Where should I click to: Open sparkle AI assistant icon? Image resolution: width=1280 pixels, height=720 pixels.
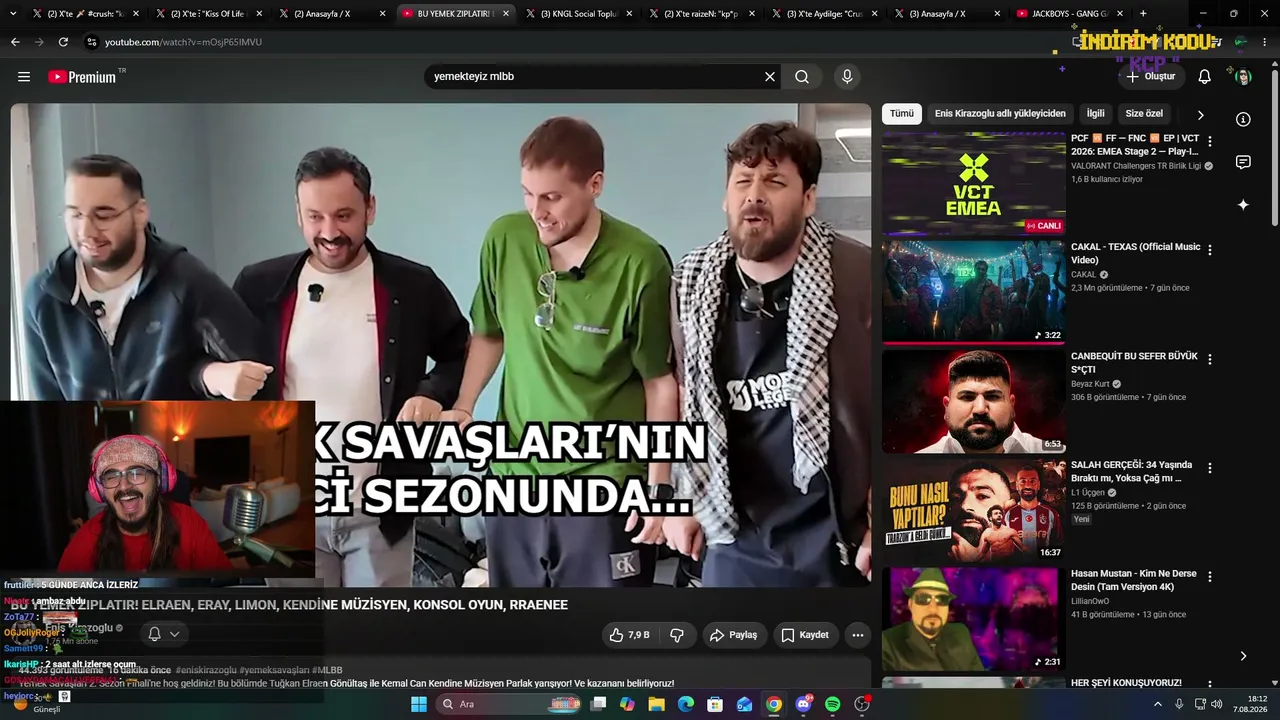pos(1243,205)
